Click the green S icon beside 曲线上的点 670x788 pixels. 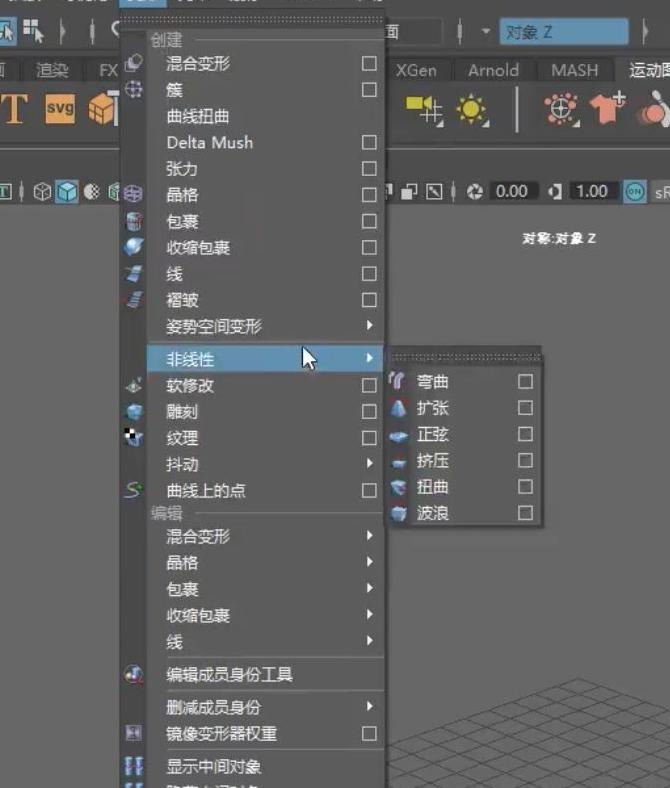click(x=134, y=489)
